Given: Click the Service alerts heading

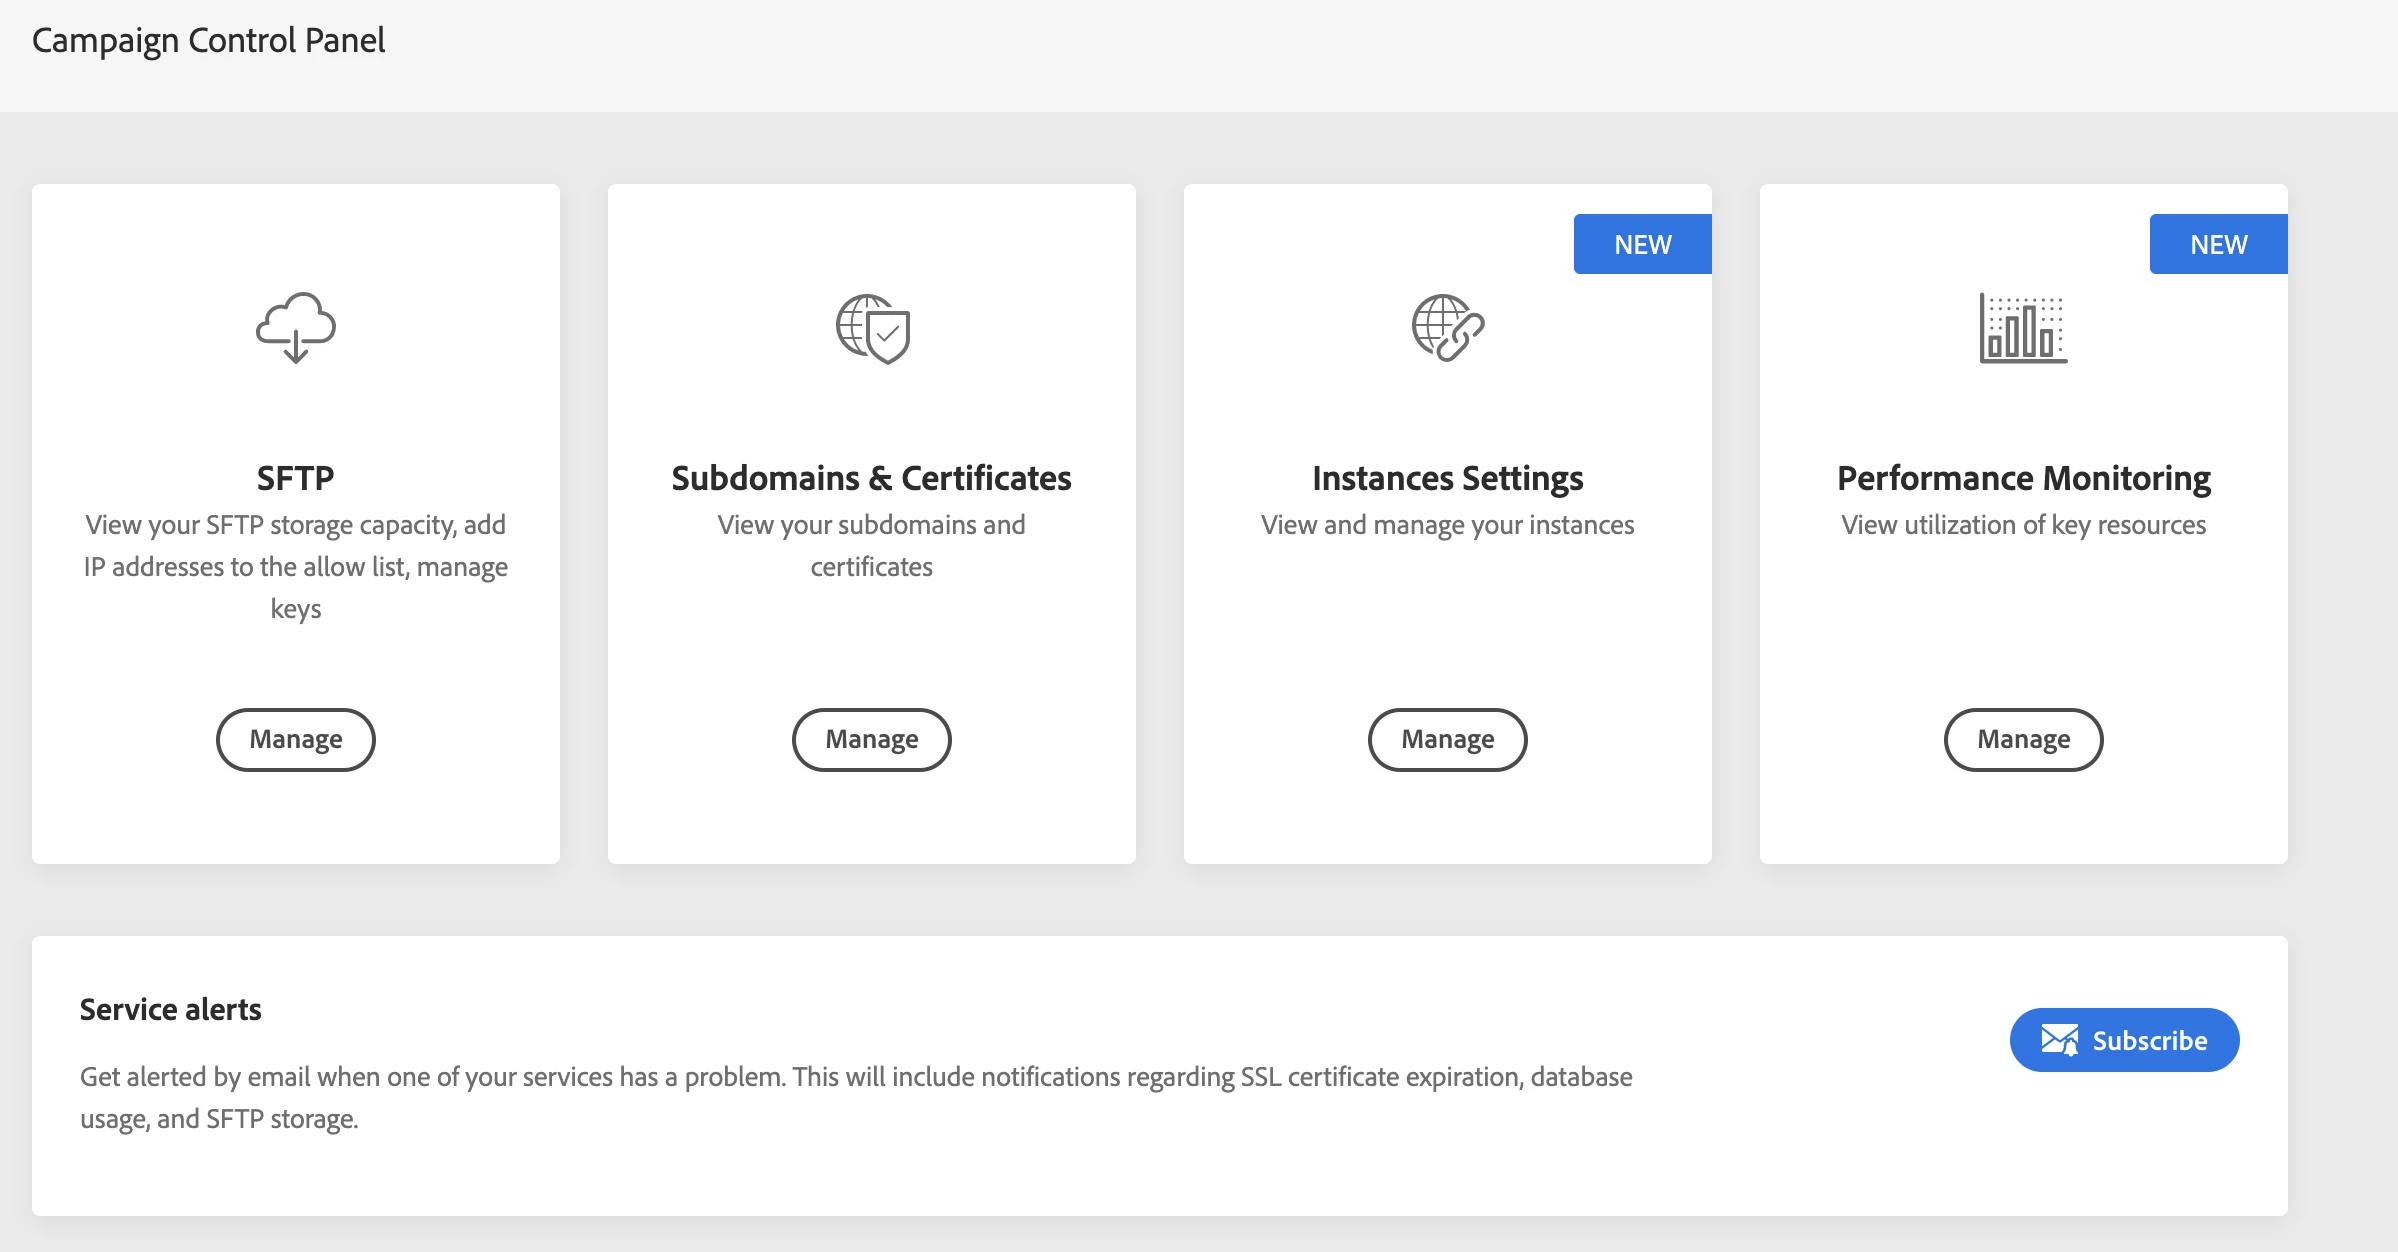Looking at the screenshot, I should 170,1009.
